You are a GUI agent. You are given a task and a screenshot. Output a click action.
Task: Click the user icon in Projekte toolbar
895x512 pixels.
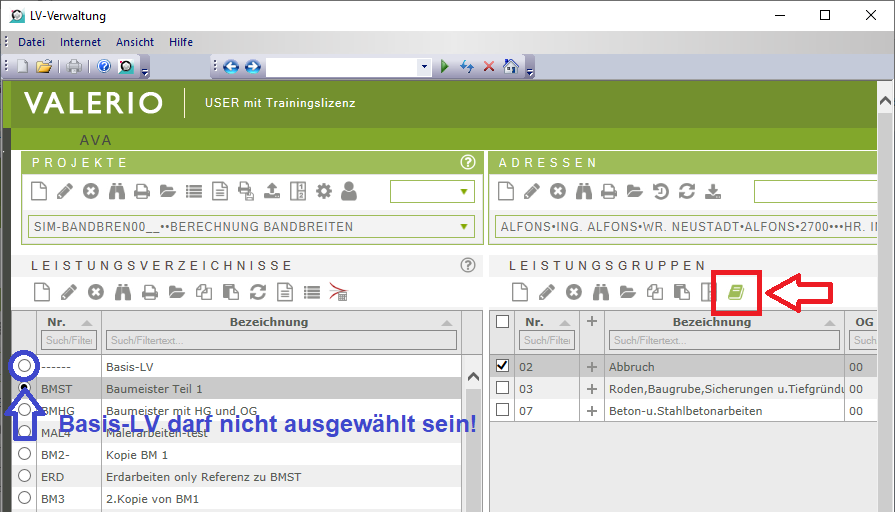point(348,191)
